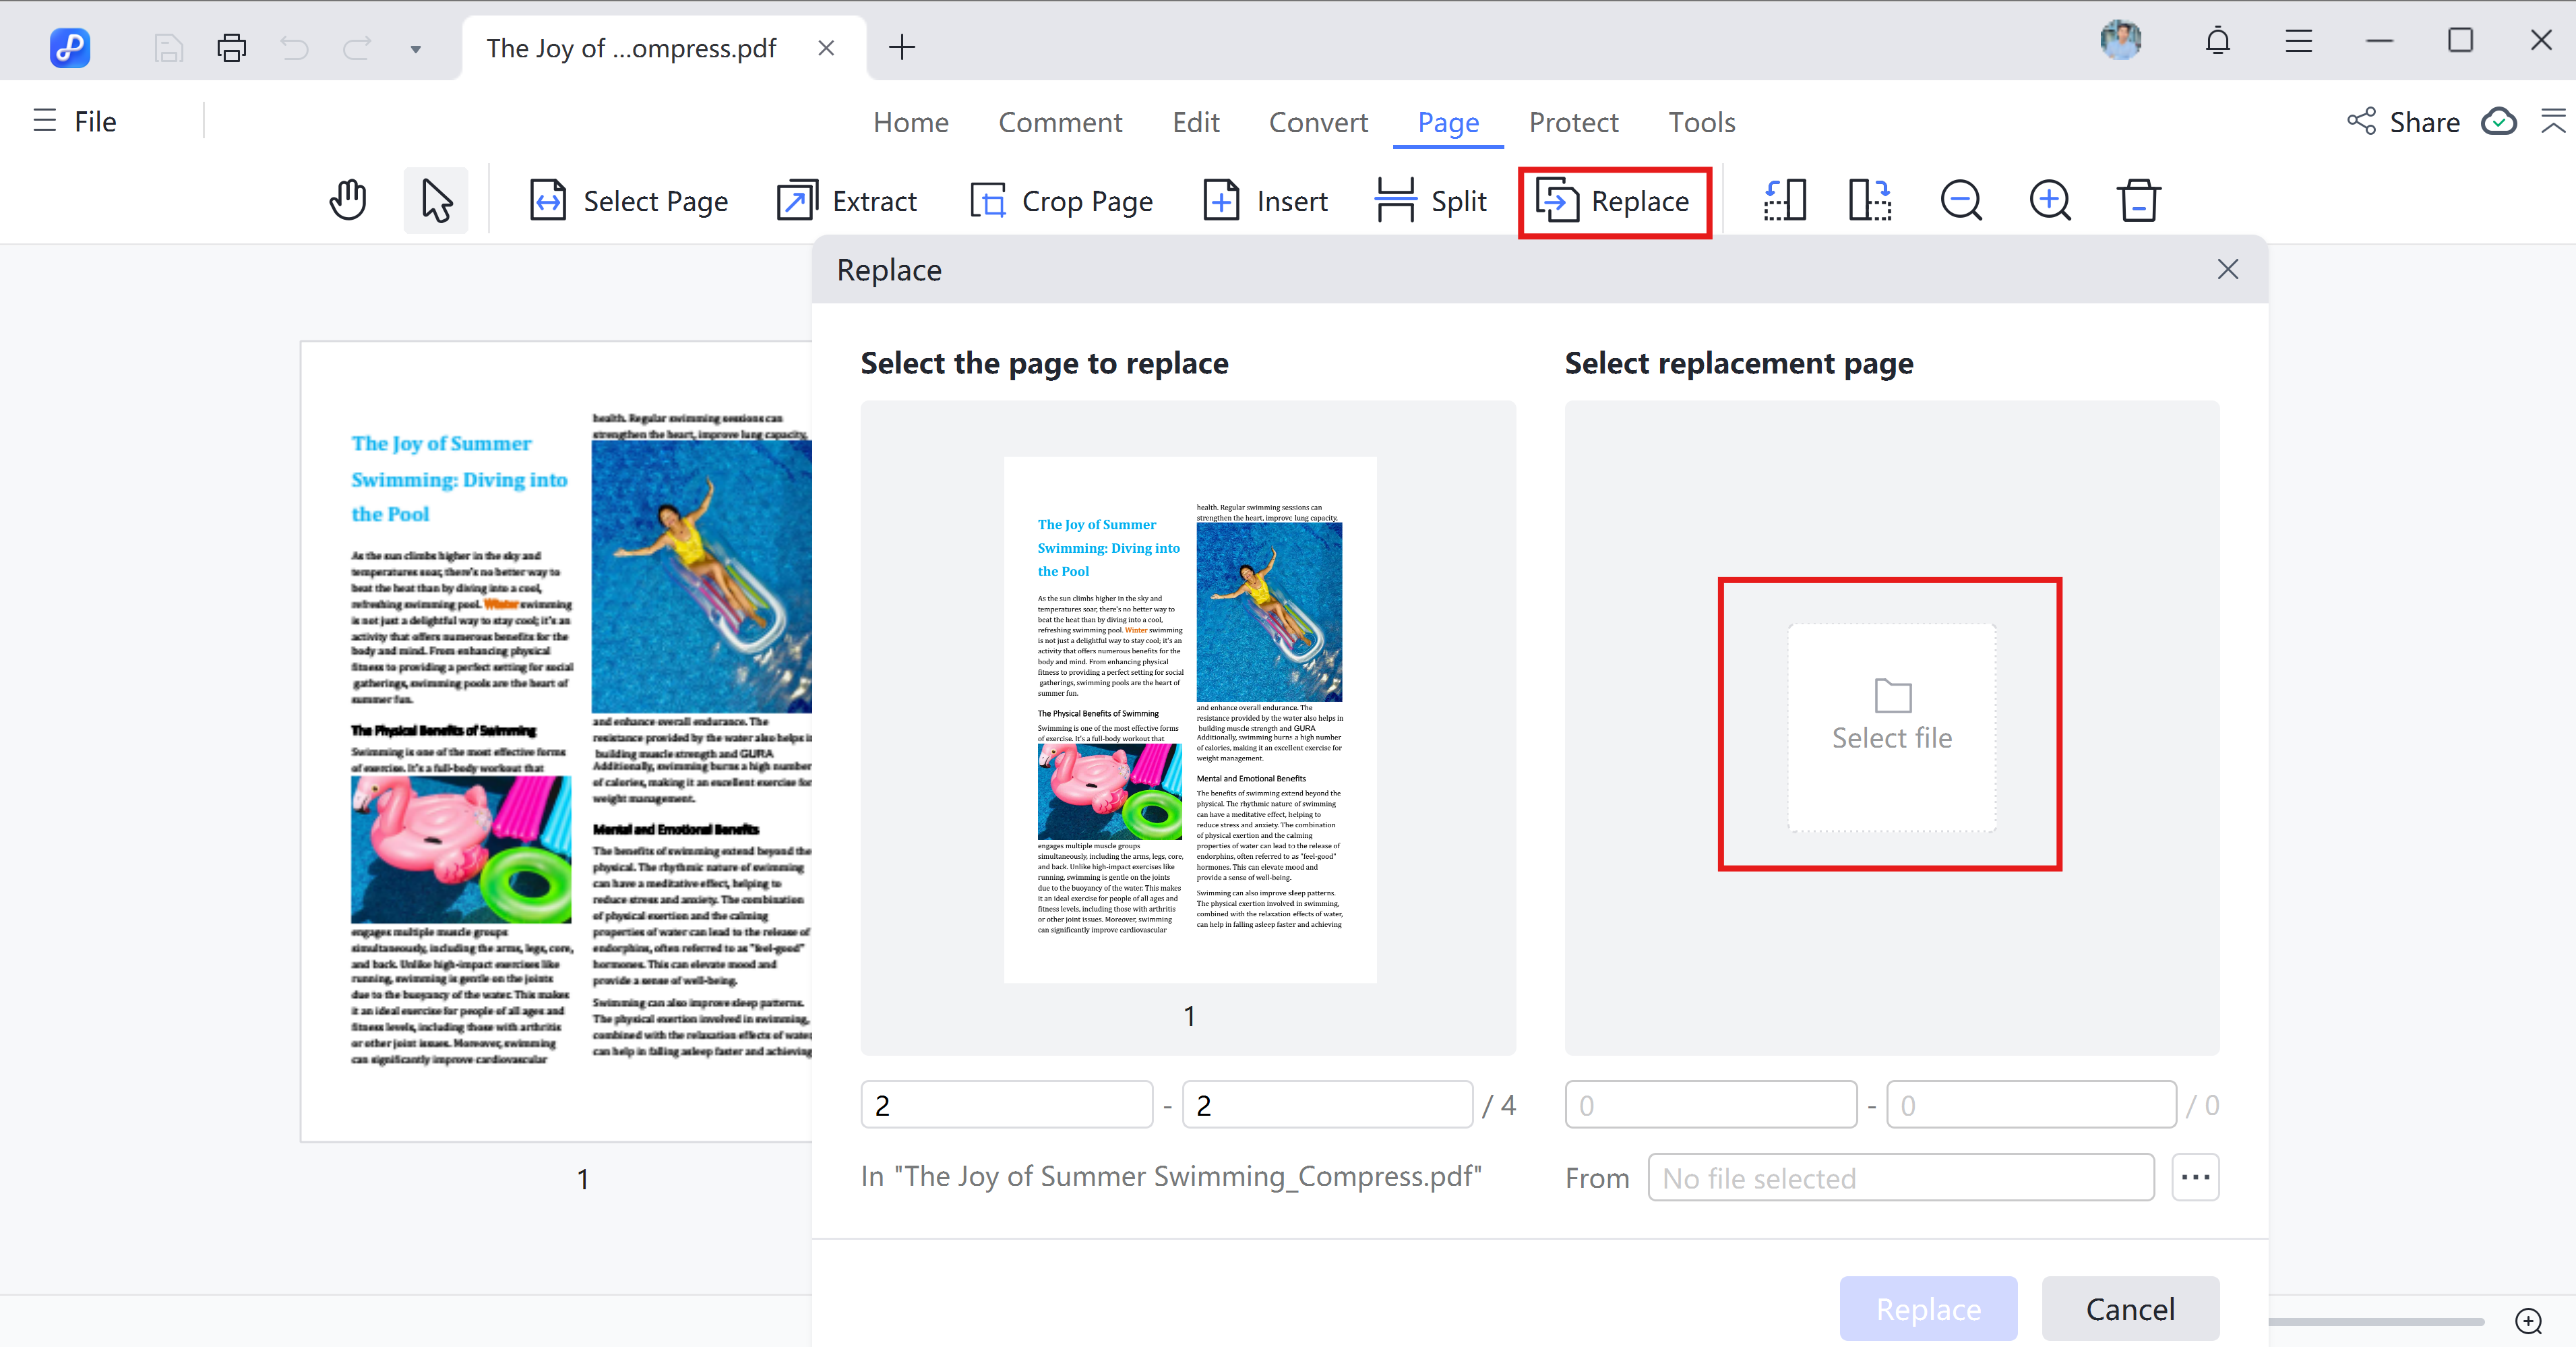
Task: Switch to the Protect tab
Action: tap(1573, 122)
